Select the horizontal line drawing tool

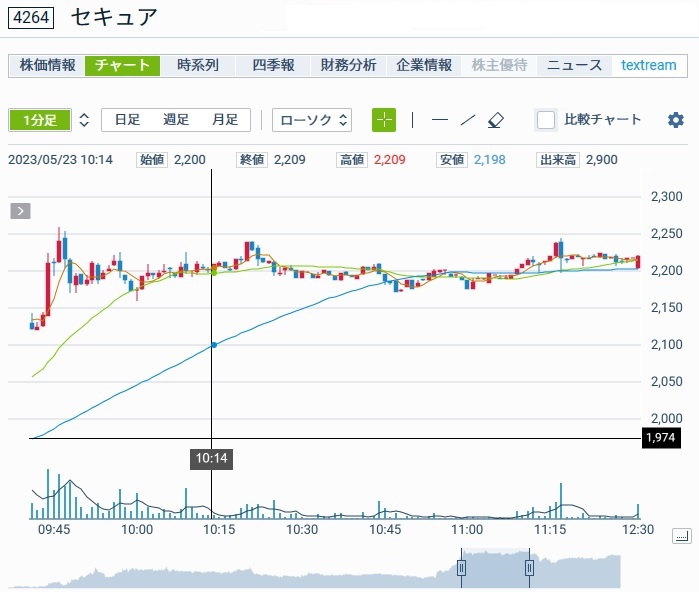coord(439,120)
